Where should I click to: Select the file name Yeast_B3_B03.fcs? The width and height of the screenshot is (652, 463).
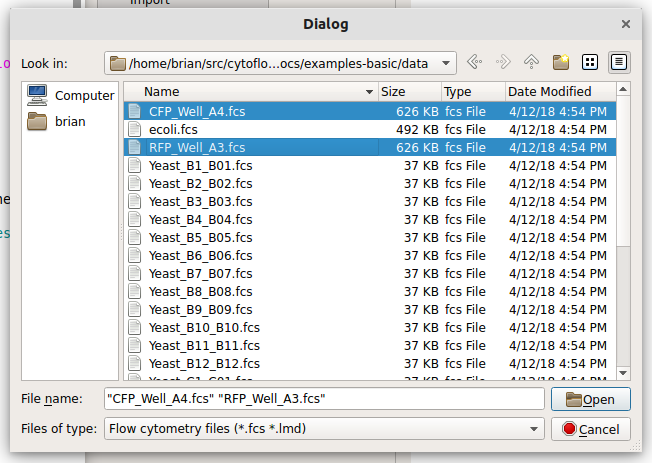201,201
